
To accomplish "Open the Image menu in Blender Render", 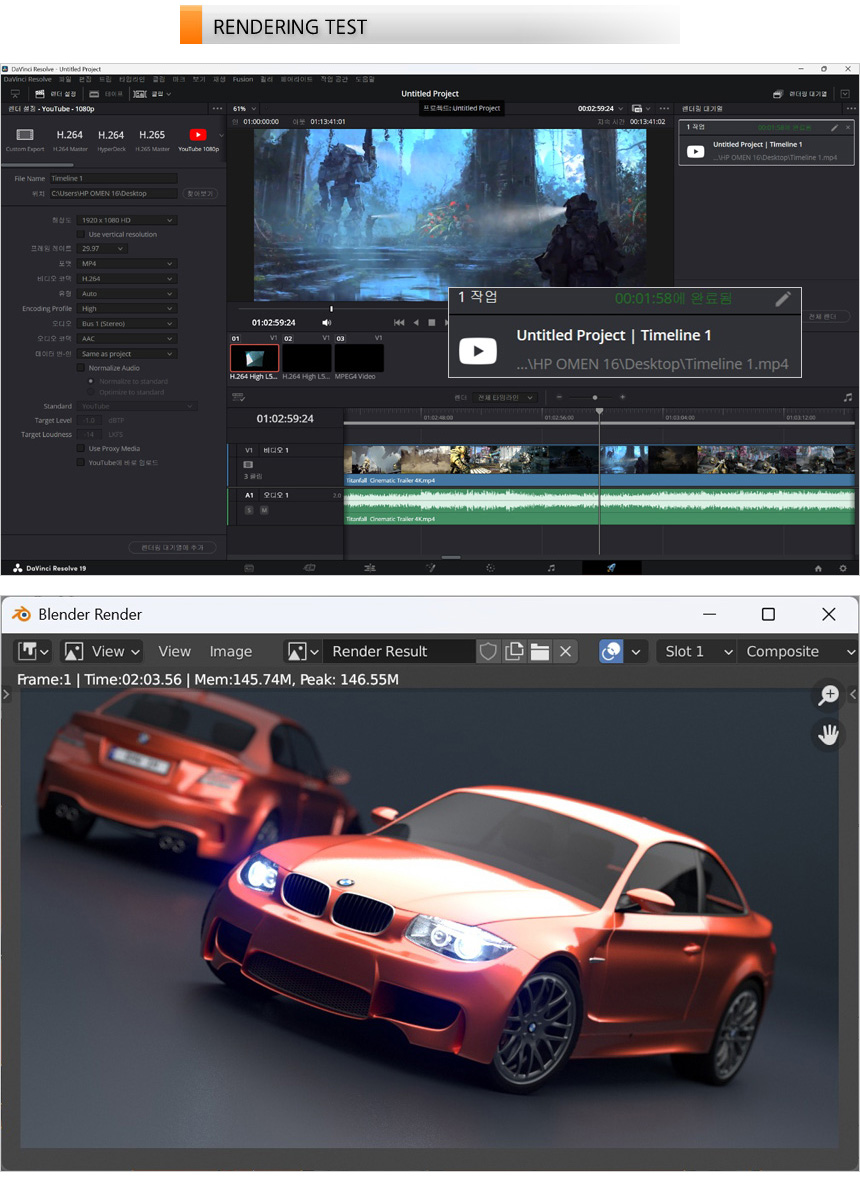I will tap(230, 651).
